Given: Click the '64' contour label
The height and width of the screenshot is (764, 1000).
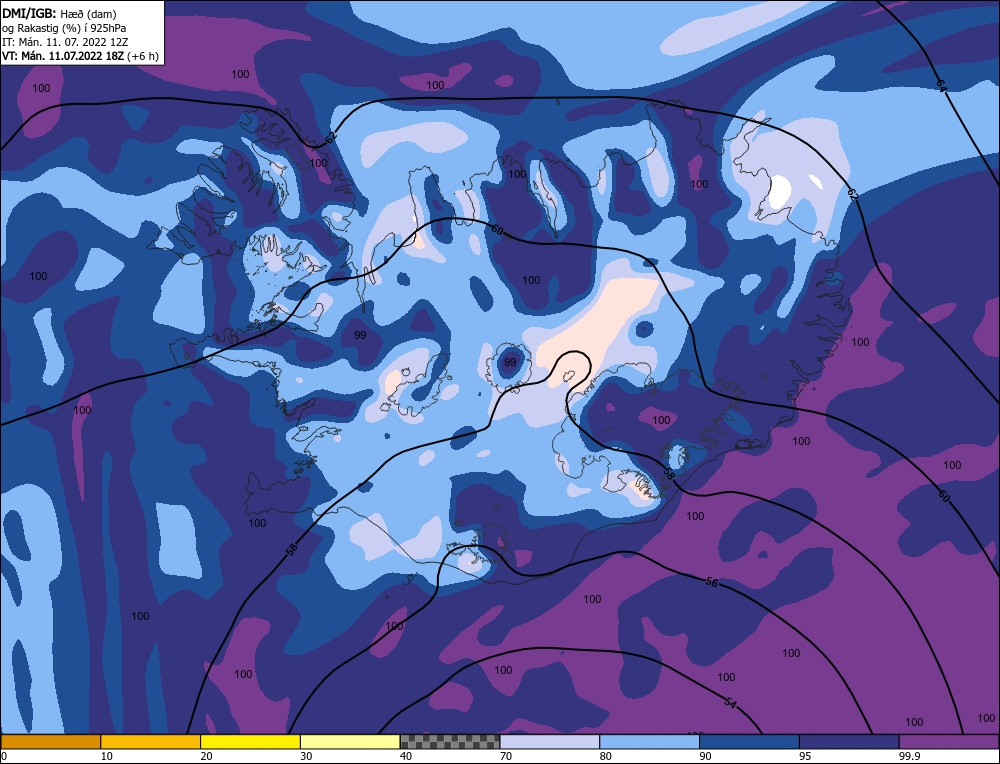Looking at the screenshot, I should [x=941, y=85].
